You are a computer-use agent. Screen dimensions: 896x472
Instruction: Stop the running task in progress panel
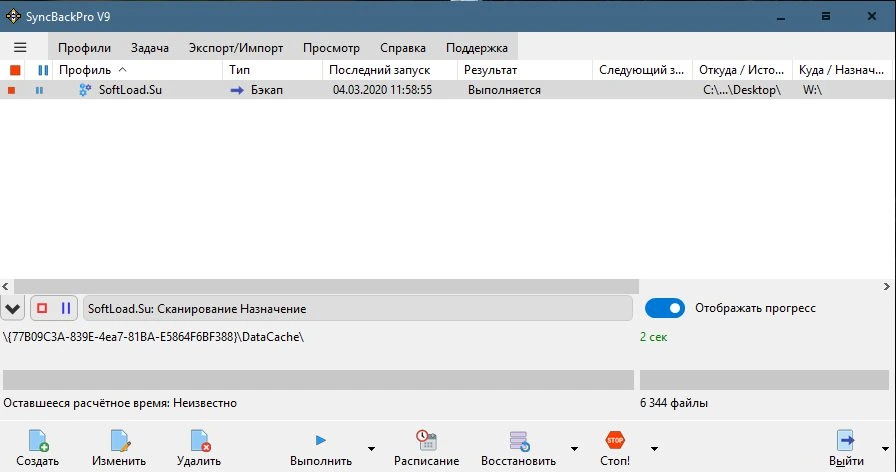tap(42, 309)
